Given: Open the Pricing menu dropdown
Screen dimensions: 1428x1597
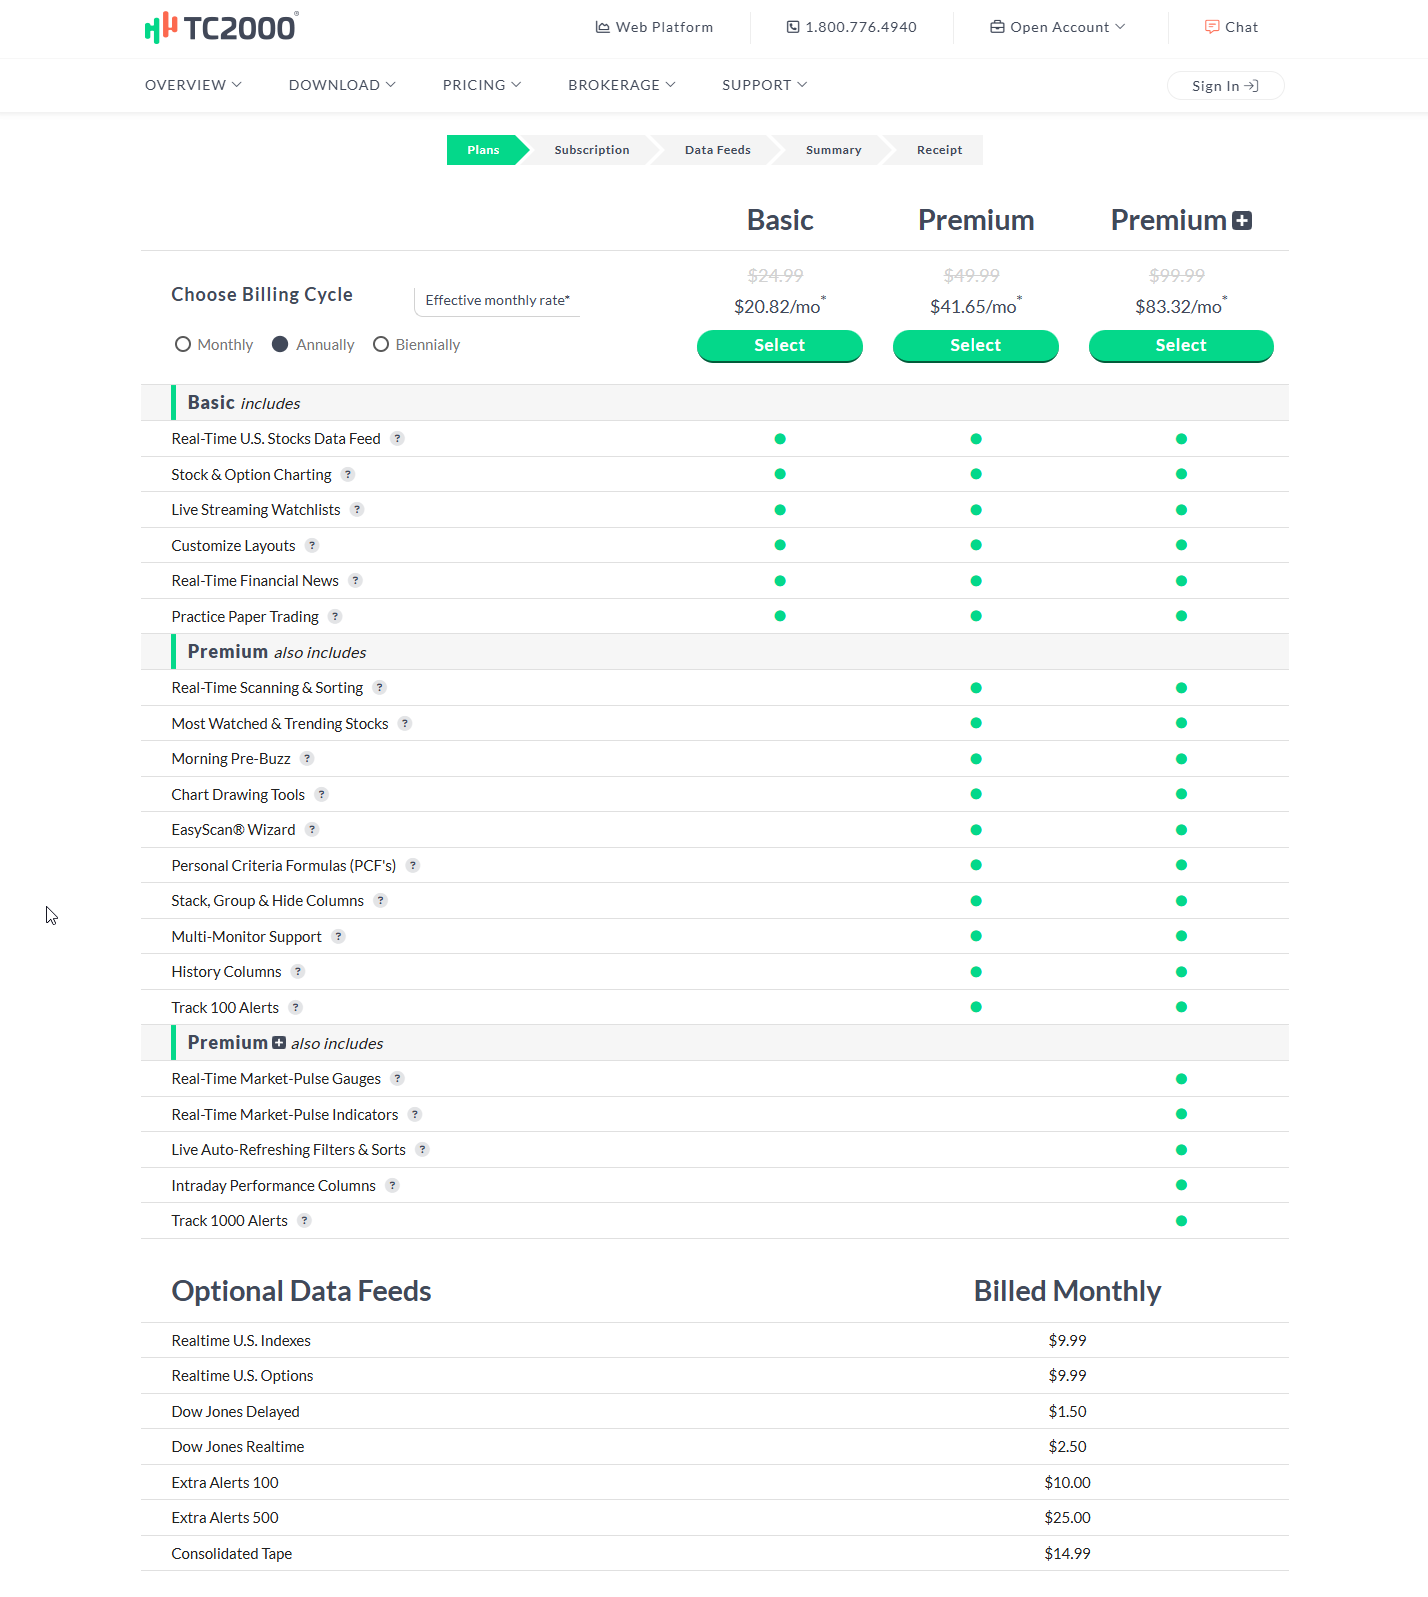Looking at the screenshot, I should click(481, 85).
